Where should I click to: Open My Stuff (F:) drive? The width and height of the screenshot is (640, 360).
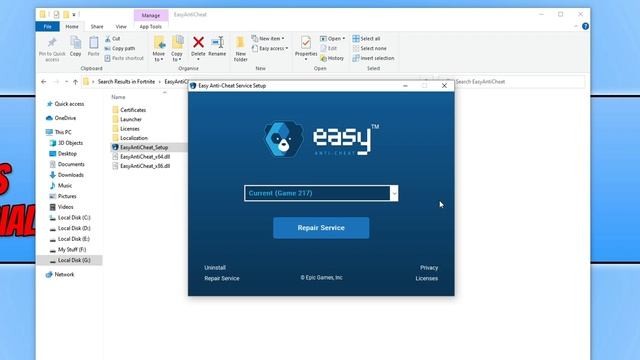pyautogui.click(x=68, y=249)
